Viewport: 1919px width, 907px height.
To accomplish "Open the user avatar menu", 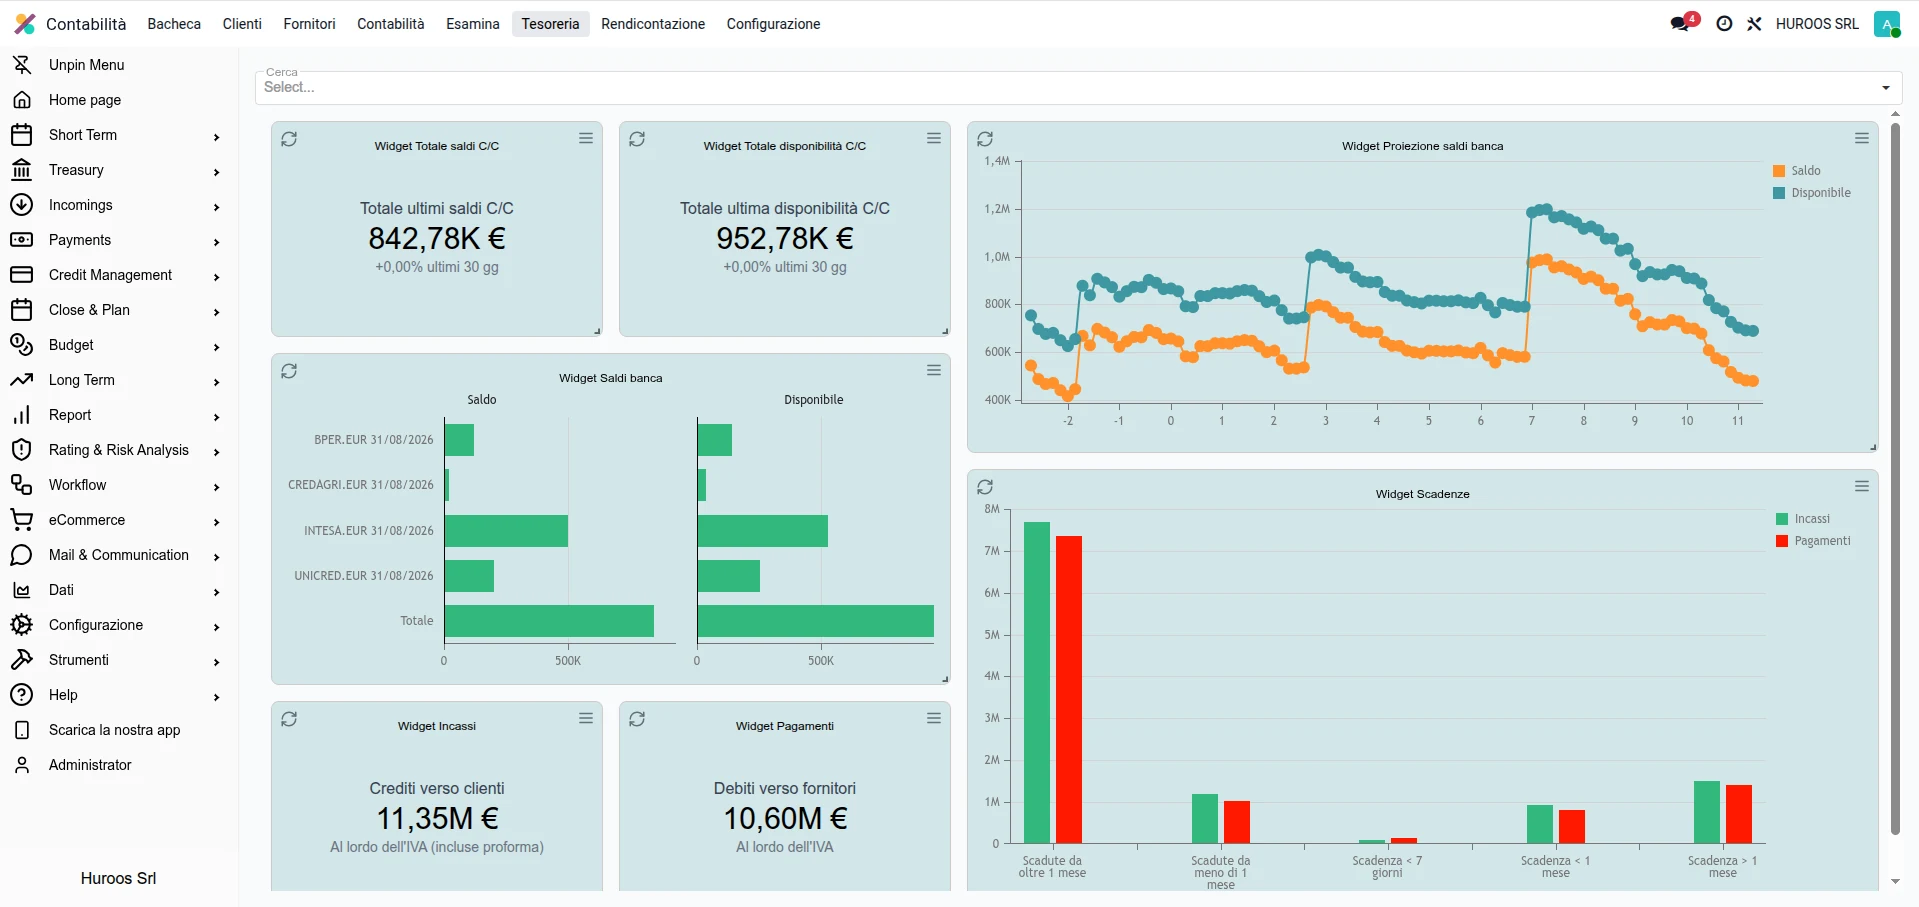I will (x=1887, y=25).
